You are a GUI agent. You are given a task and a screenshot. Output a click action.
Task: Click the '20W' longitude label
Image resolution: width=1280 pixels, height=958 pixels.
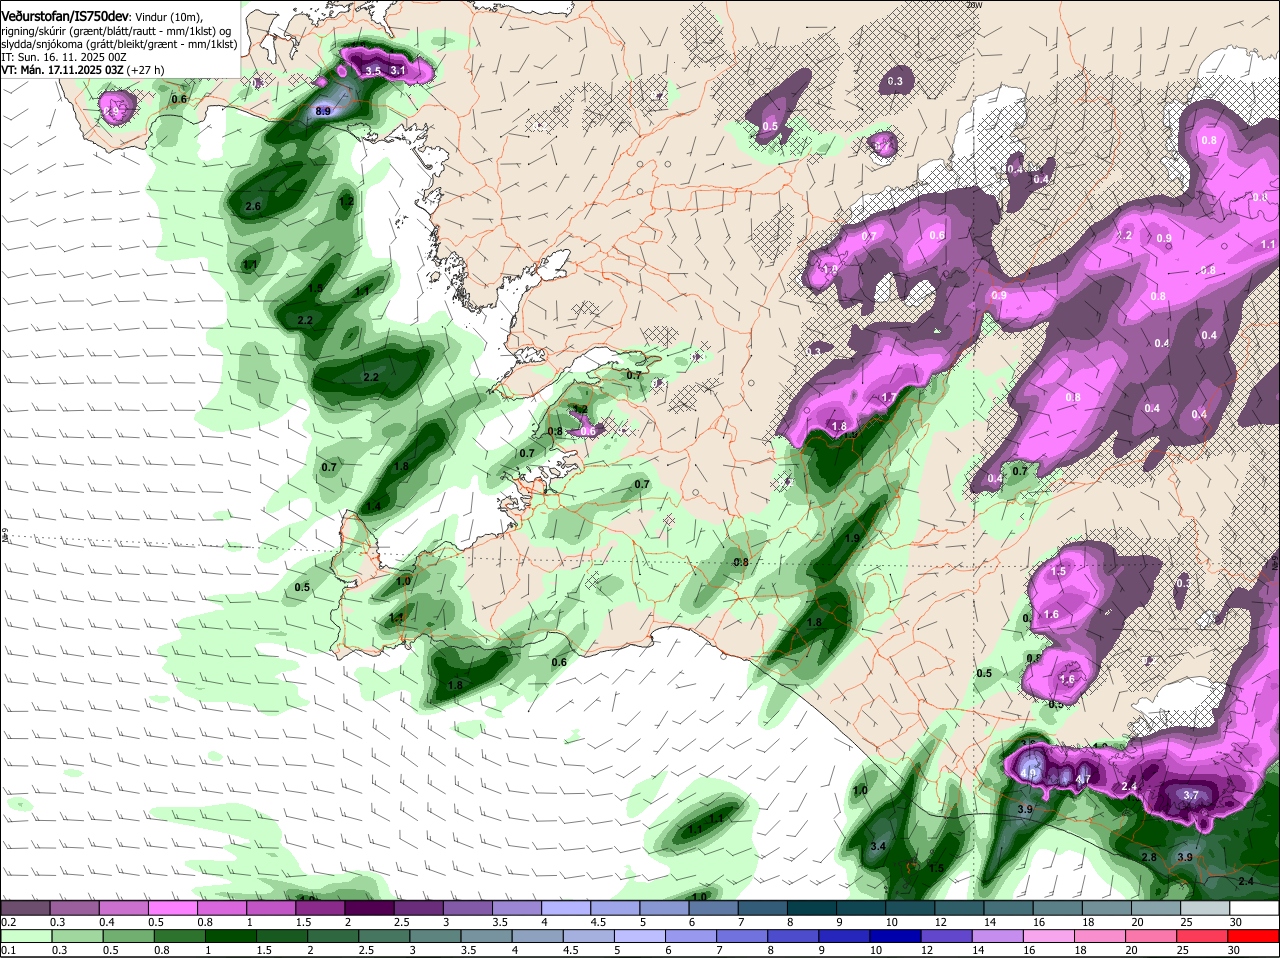pos(976,5)
